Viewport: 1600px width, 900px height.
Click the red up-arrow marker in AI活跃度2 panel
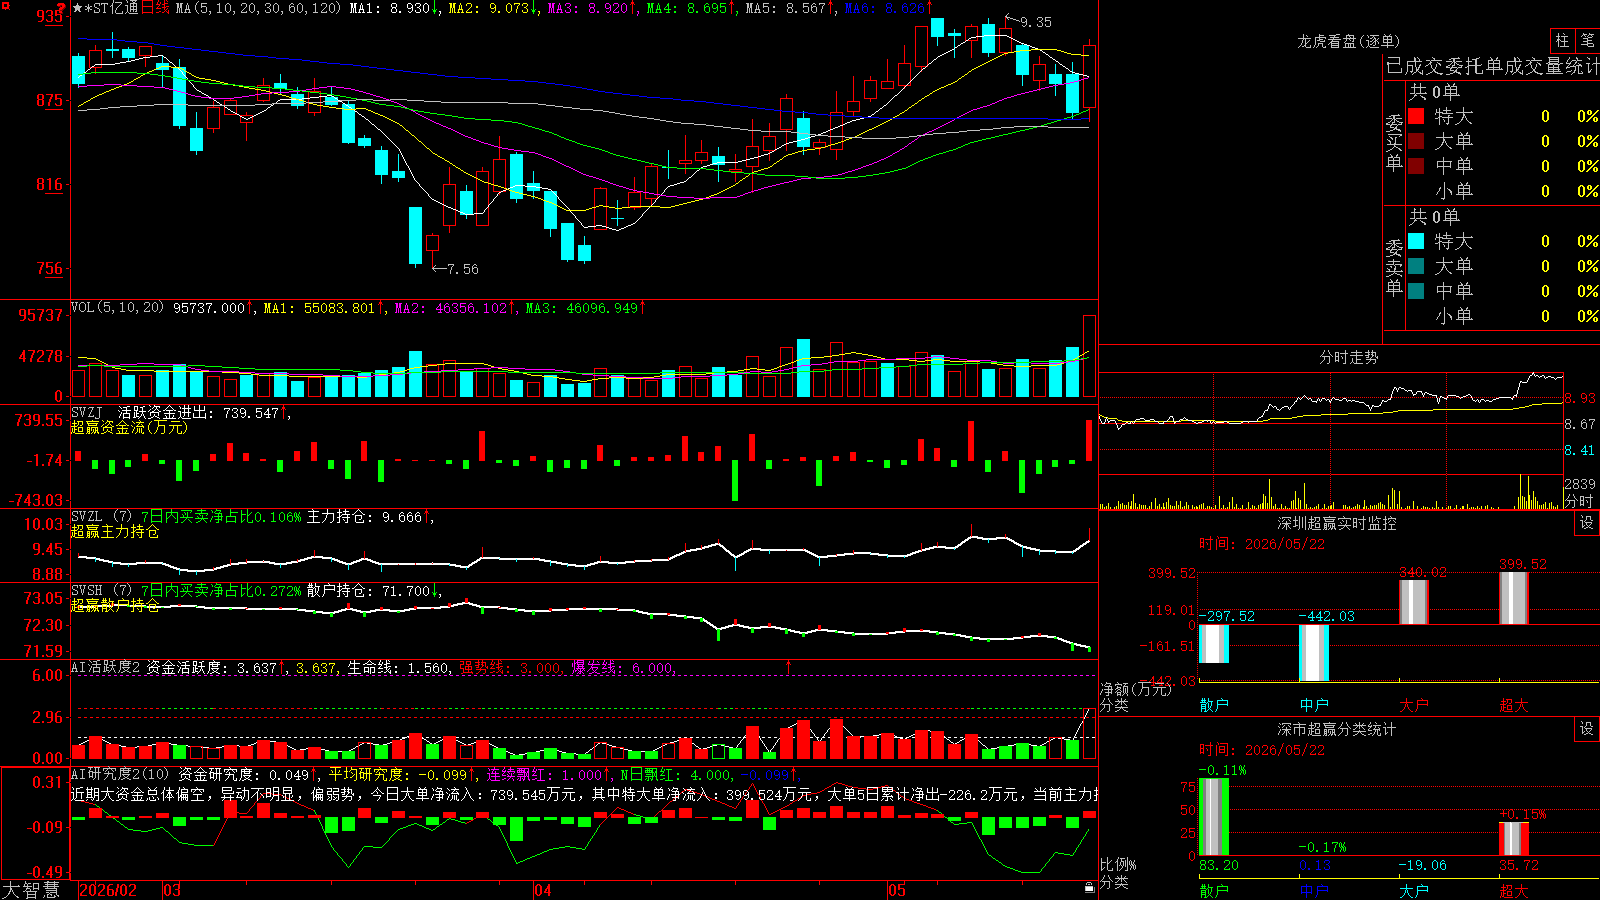pos(789,666)
